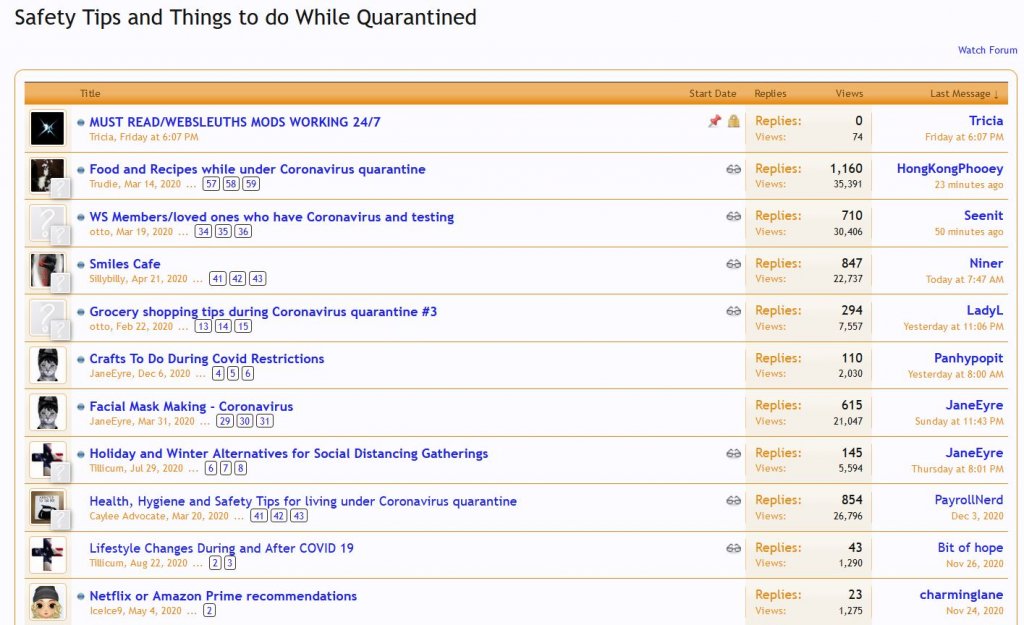The height and width of the screenshot is (625, 1024).
Task: Click glasses icon on Smiles Cafe row
Action: (x=734, y=264)
